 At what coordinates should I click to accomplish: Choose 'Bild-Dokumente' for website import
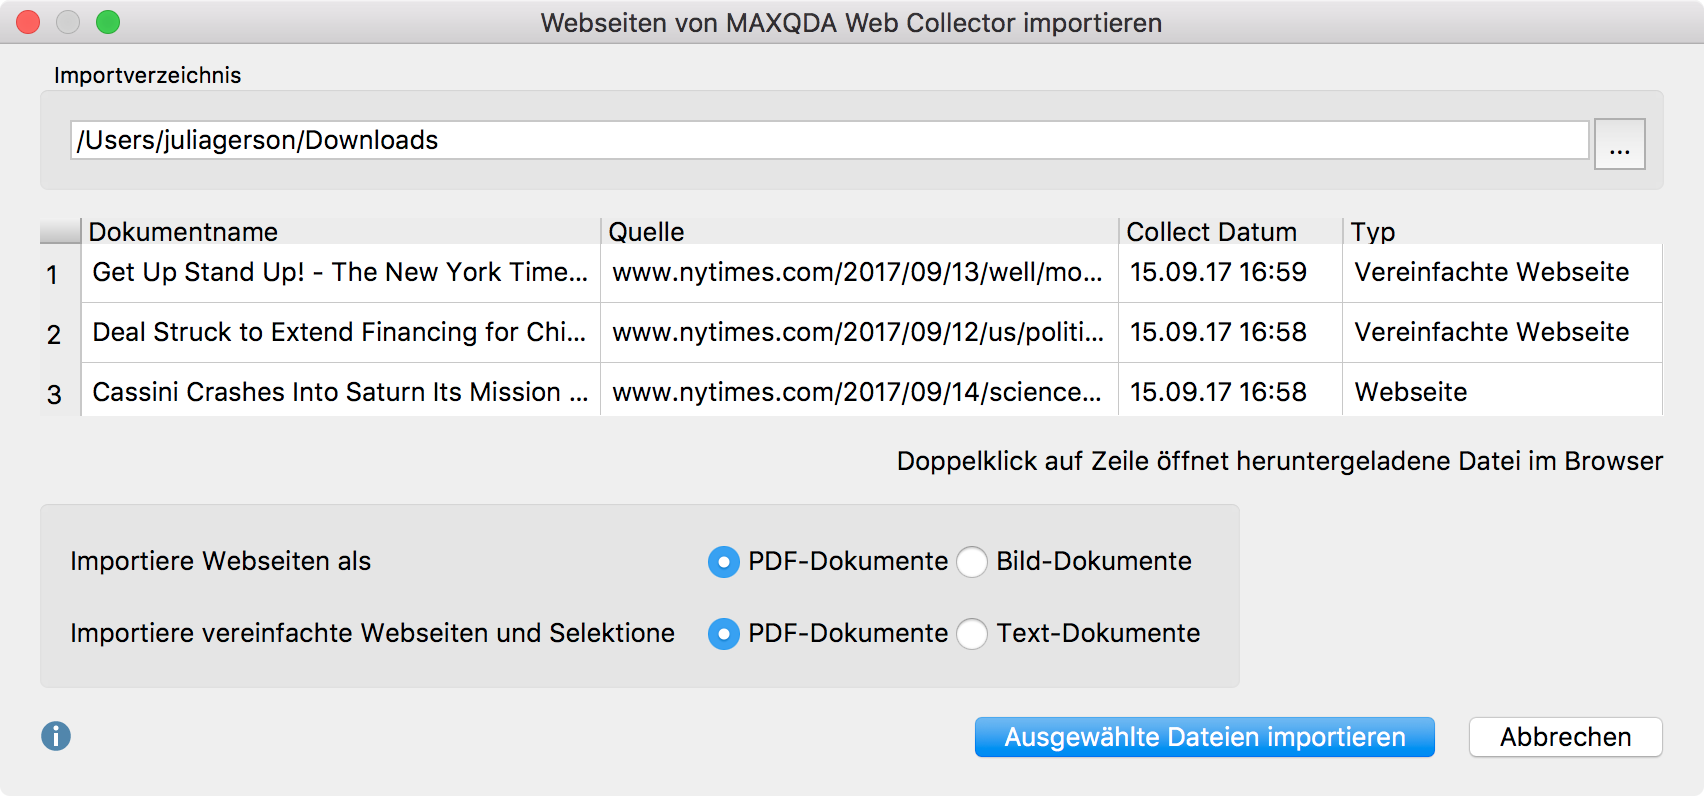click(971, 562)
